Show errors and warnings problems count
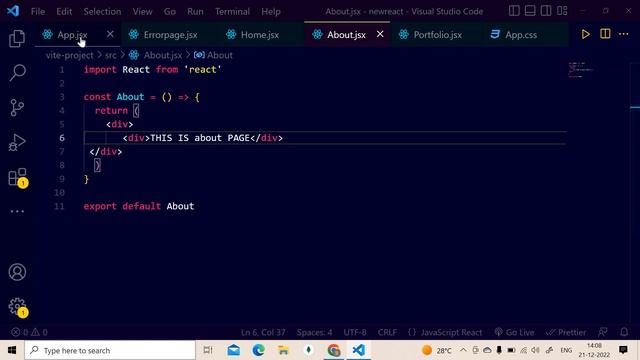Image resolution: width=640 pixels, height=360 pixels. 29,332
